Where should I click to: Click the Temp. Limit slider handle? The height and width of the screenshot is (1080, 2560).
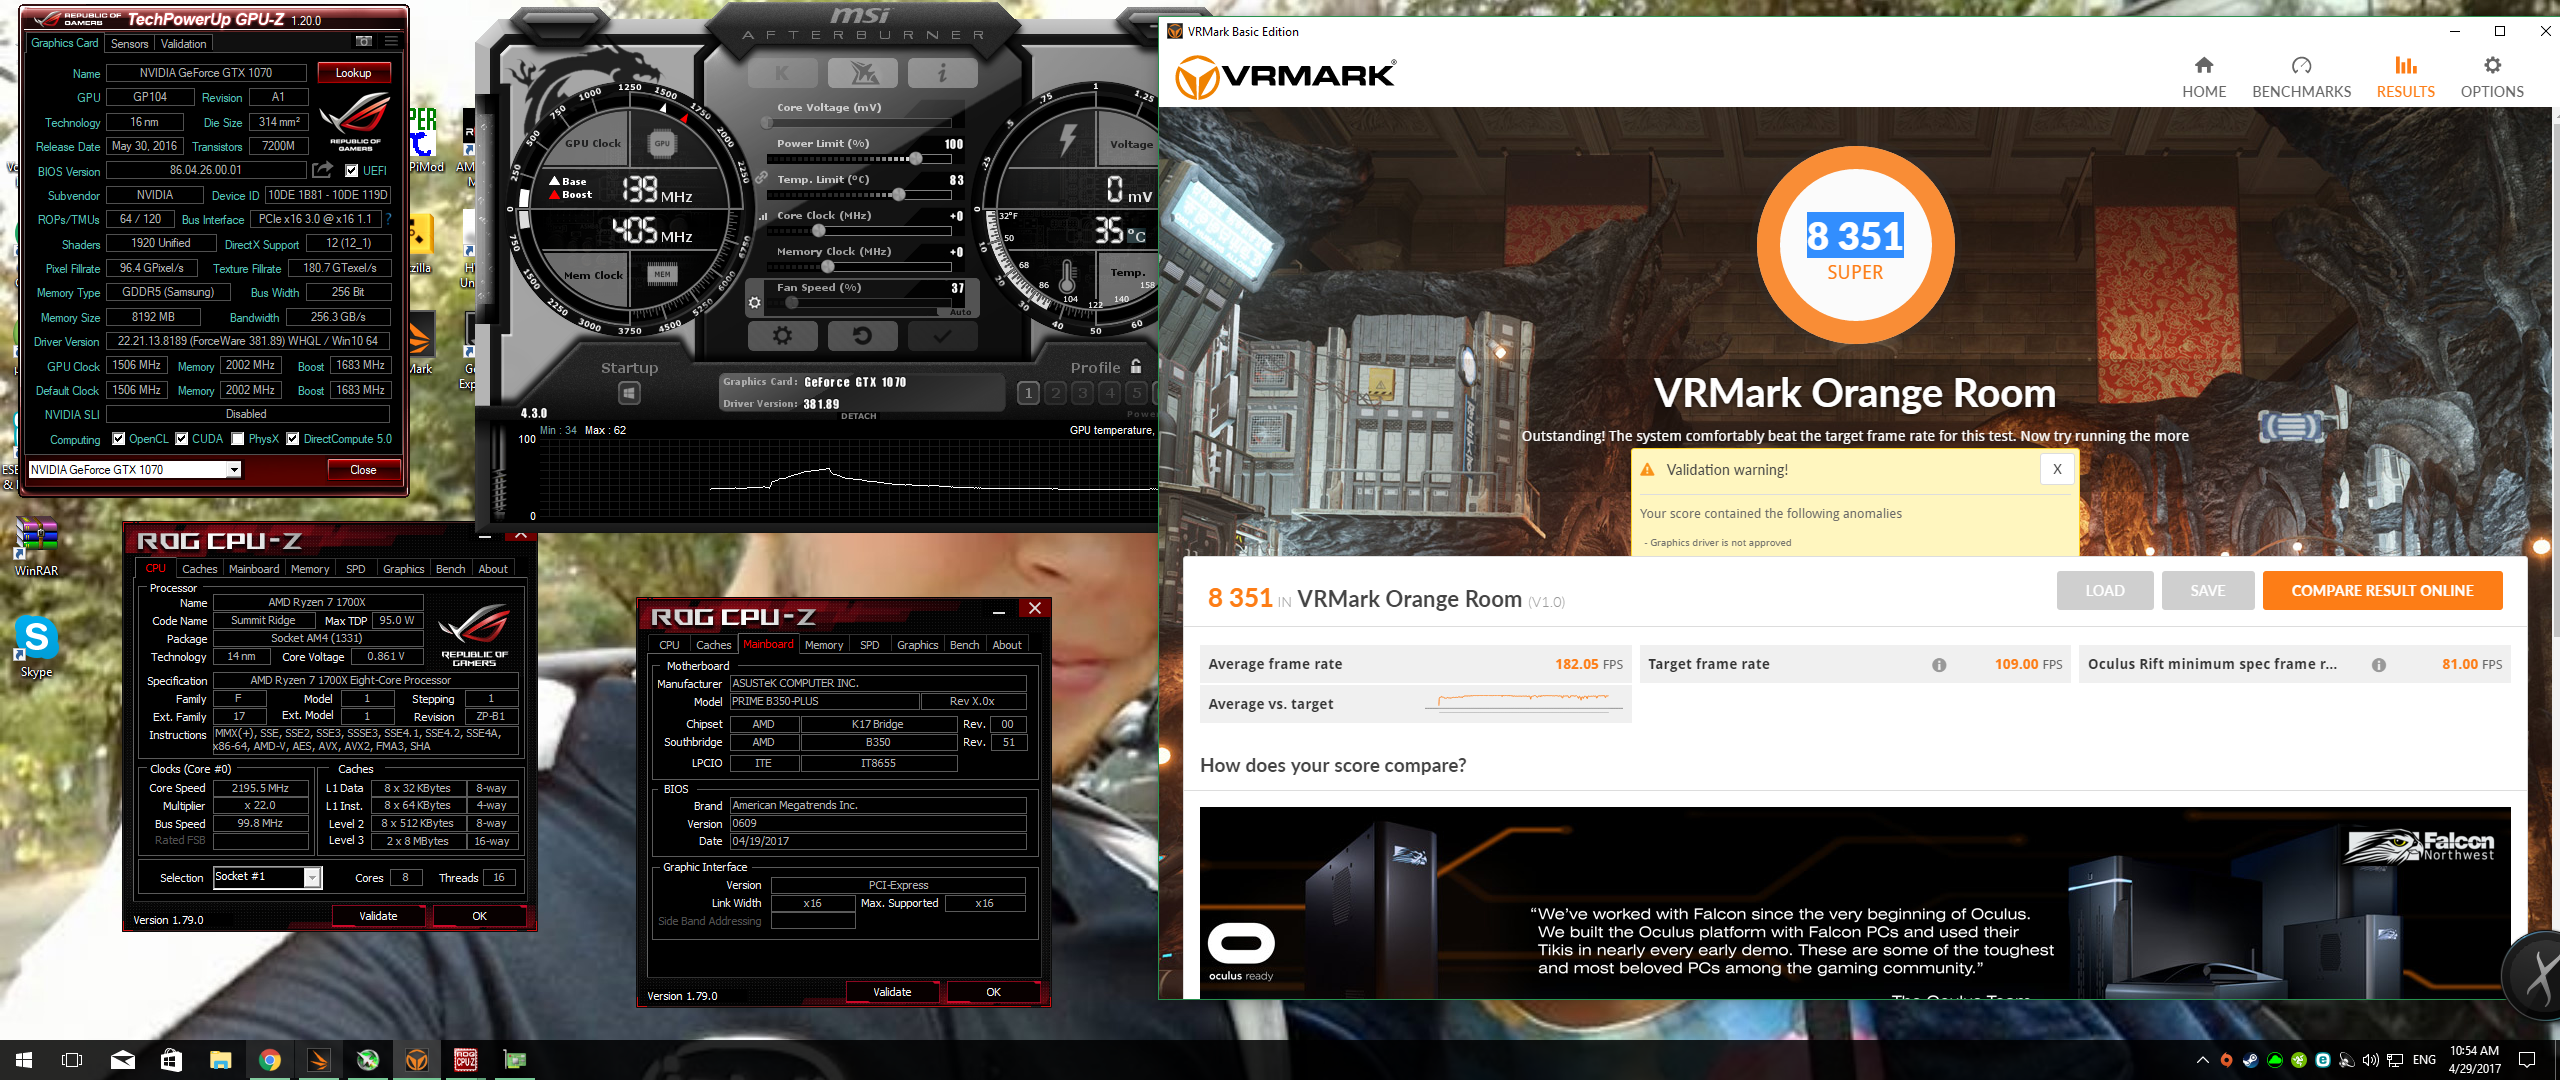click(899, 195)
